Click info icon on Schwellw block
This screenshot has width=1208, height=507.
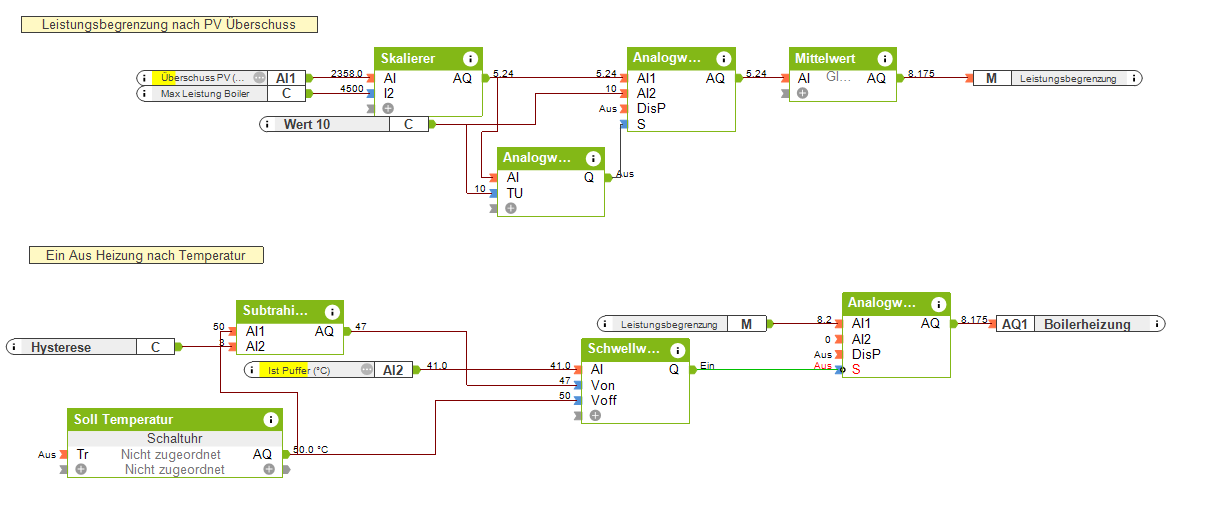(x=676, y=349)
